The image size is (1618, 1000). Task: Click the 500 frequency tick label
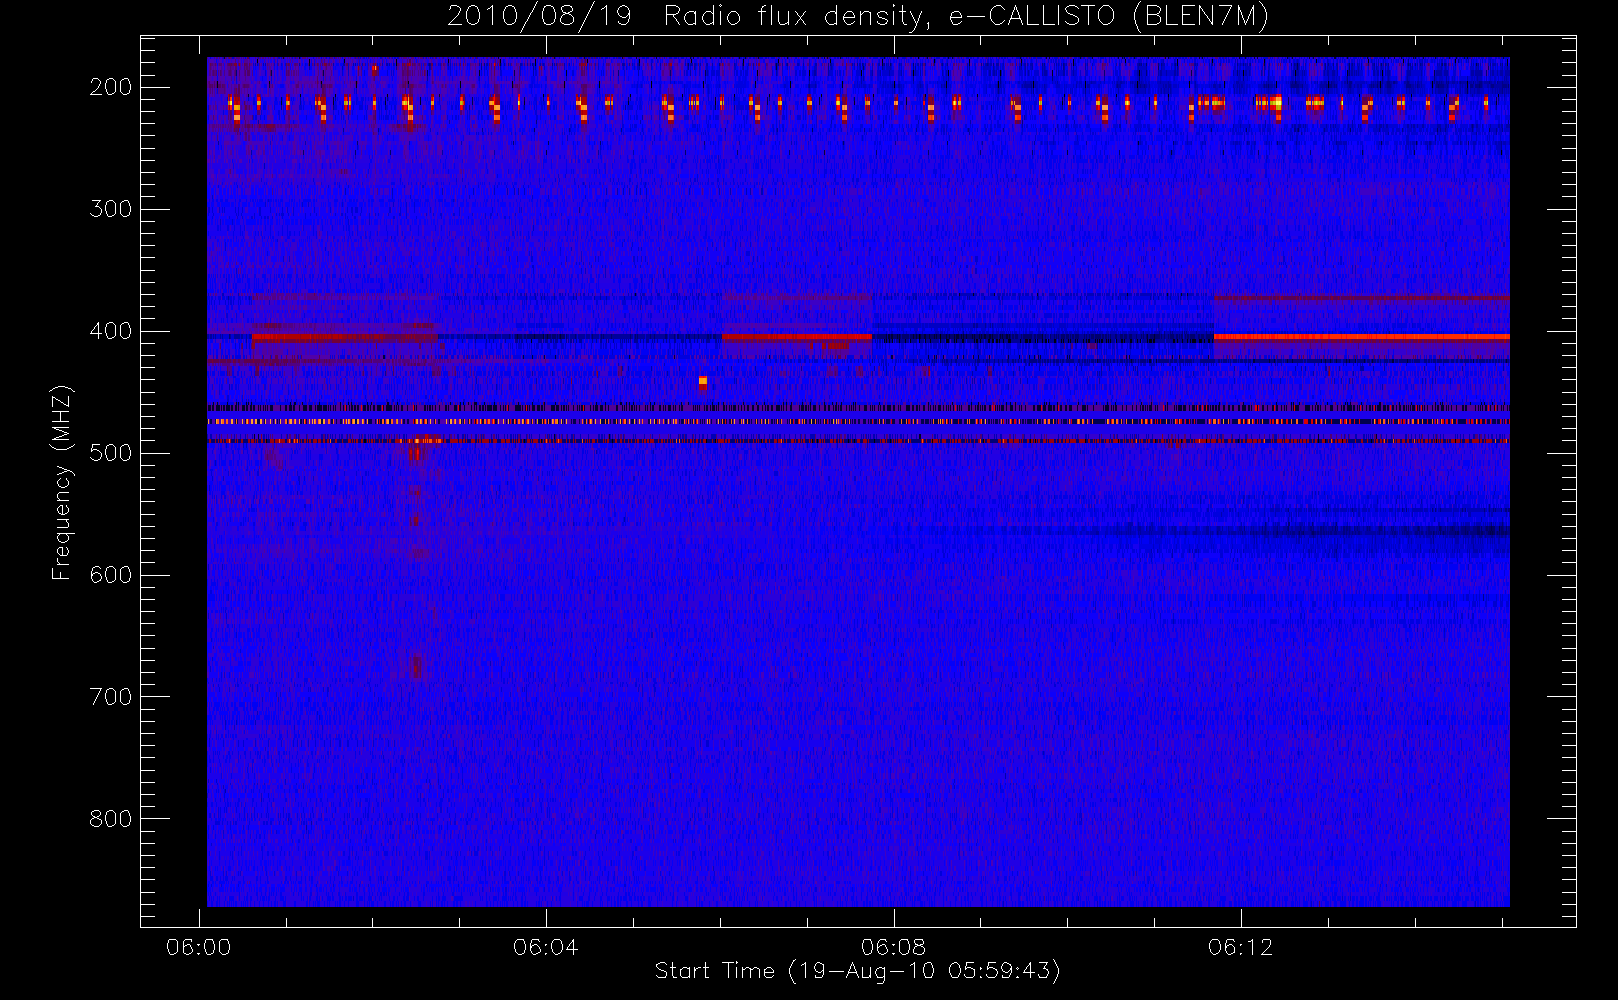(111, 453)
